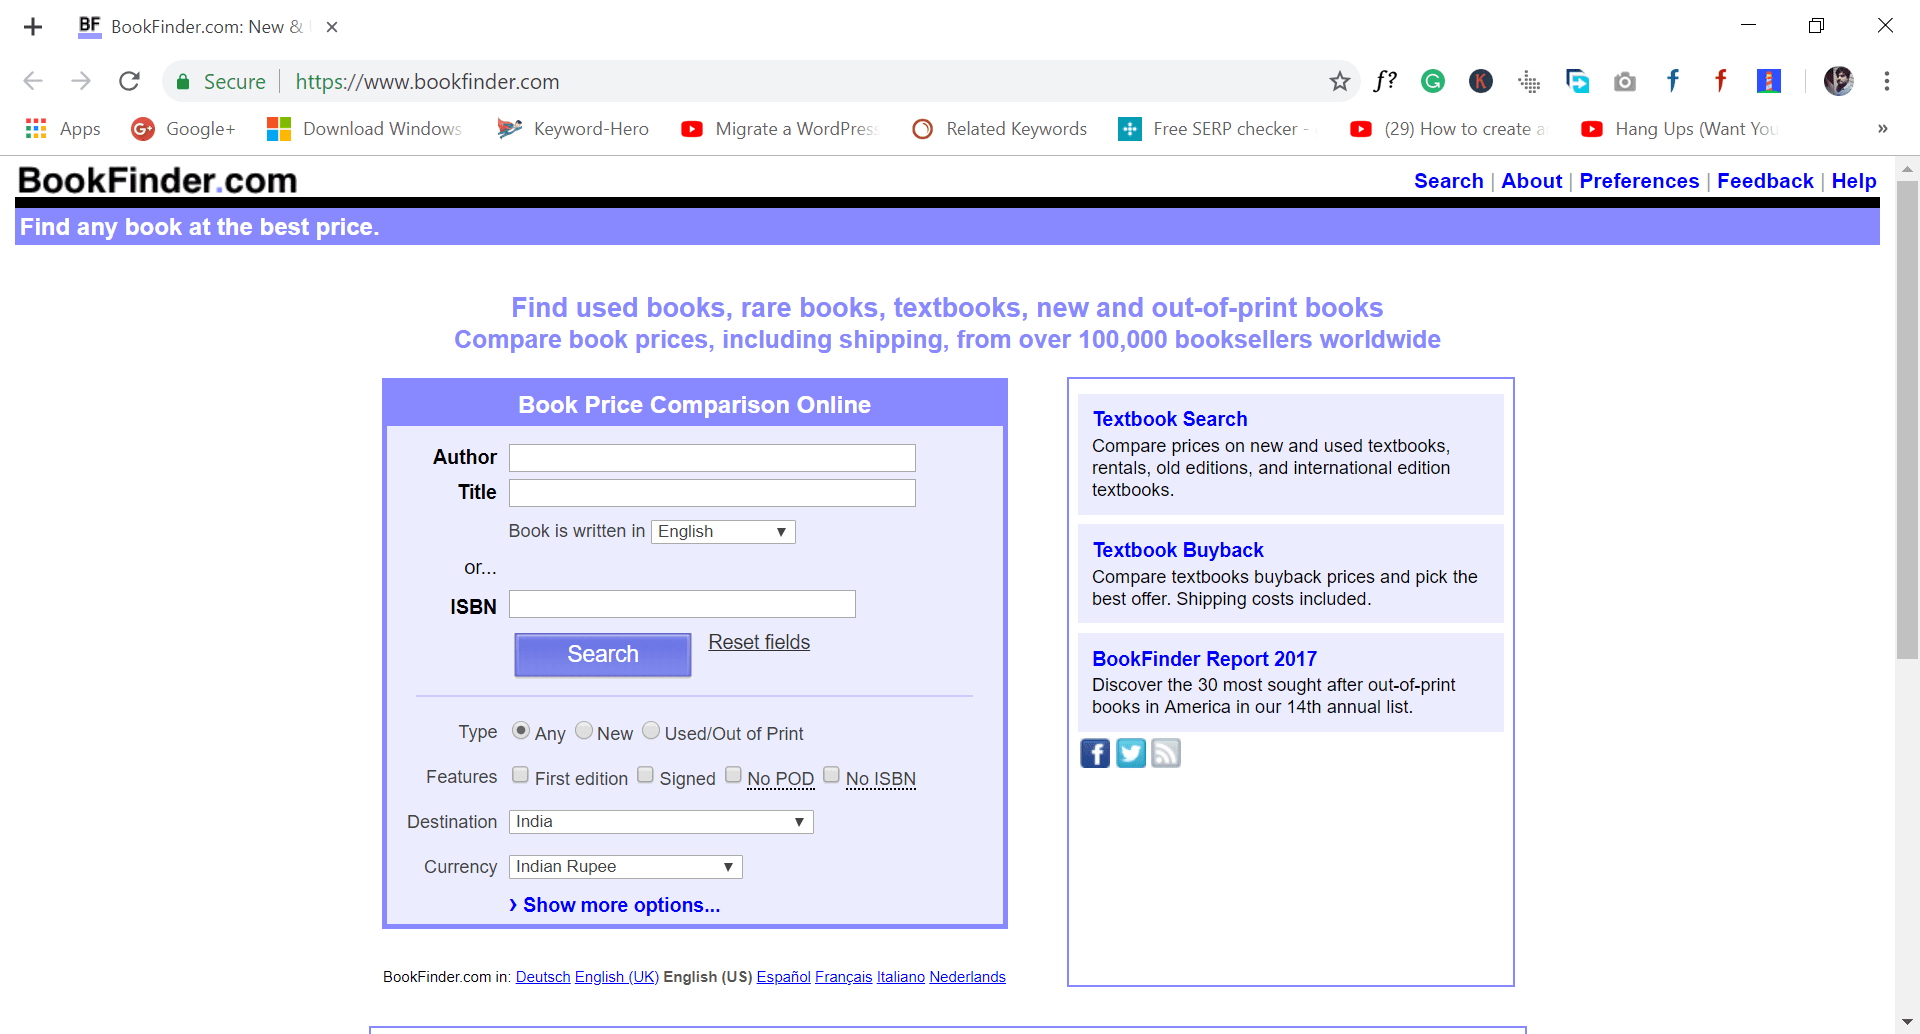Open a new tab with the plus icon
1920x1034 pixels.
[x=33, y=27]
